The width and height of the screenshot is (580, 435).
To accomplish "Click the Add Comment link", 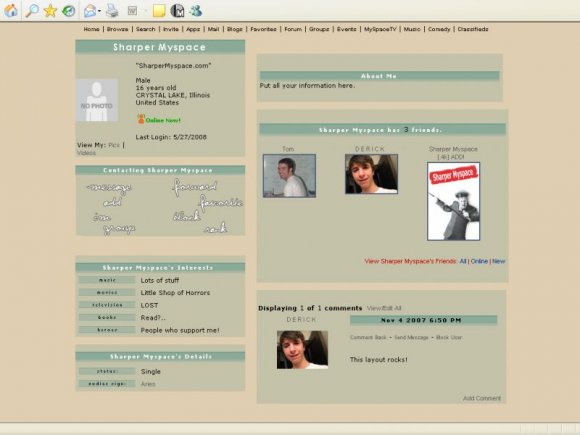I will point(482,398).
